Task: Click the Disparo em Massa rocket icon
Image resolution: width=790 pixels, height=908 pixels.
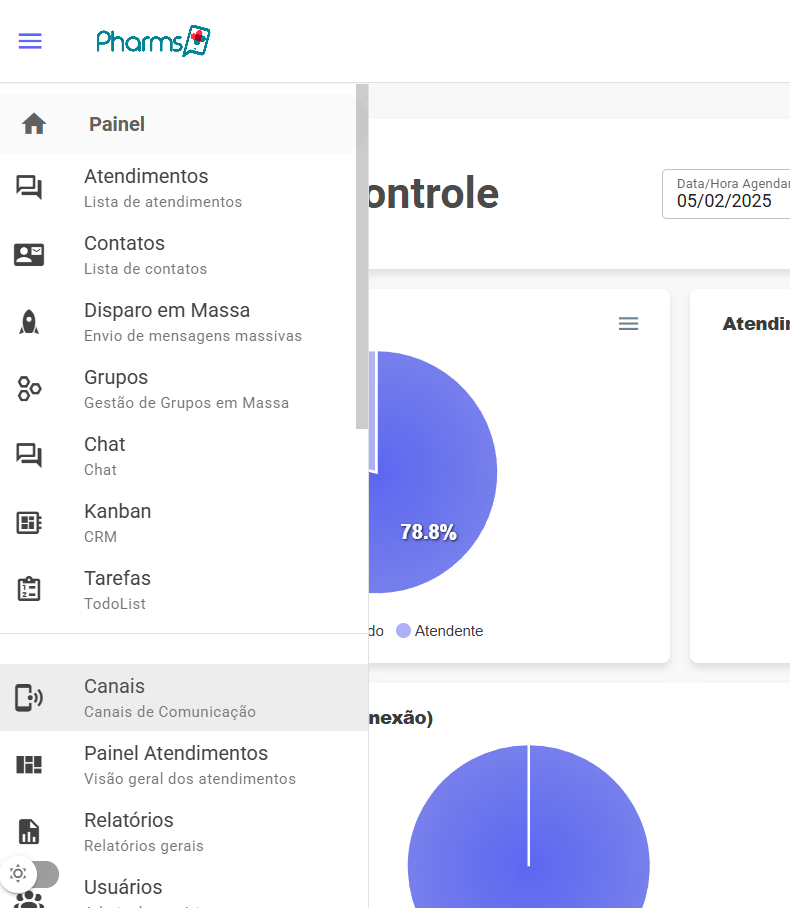Action: (29, 322)
